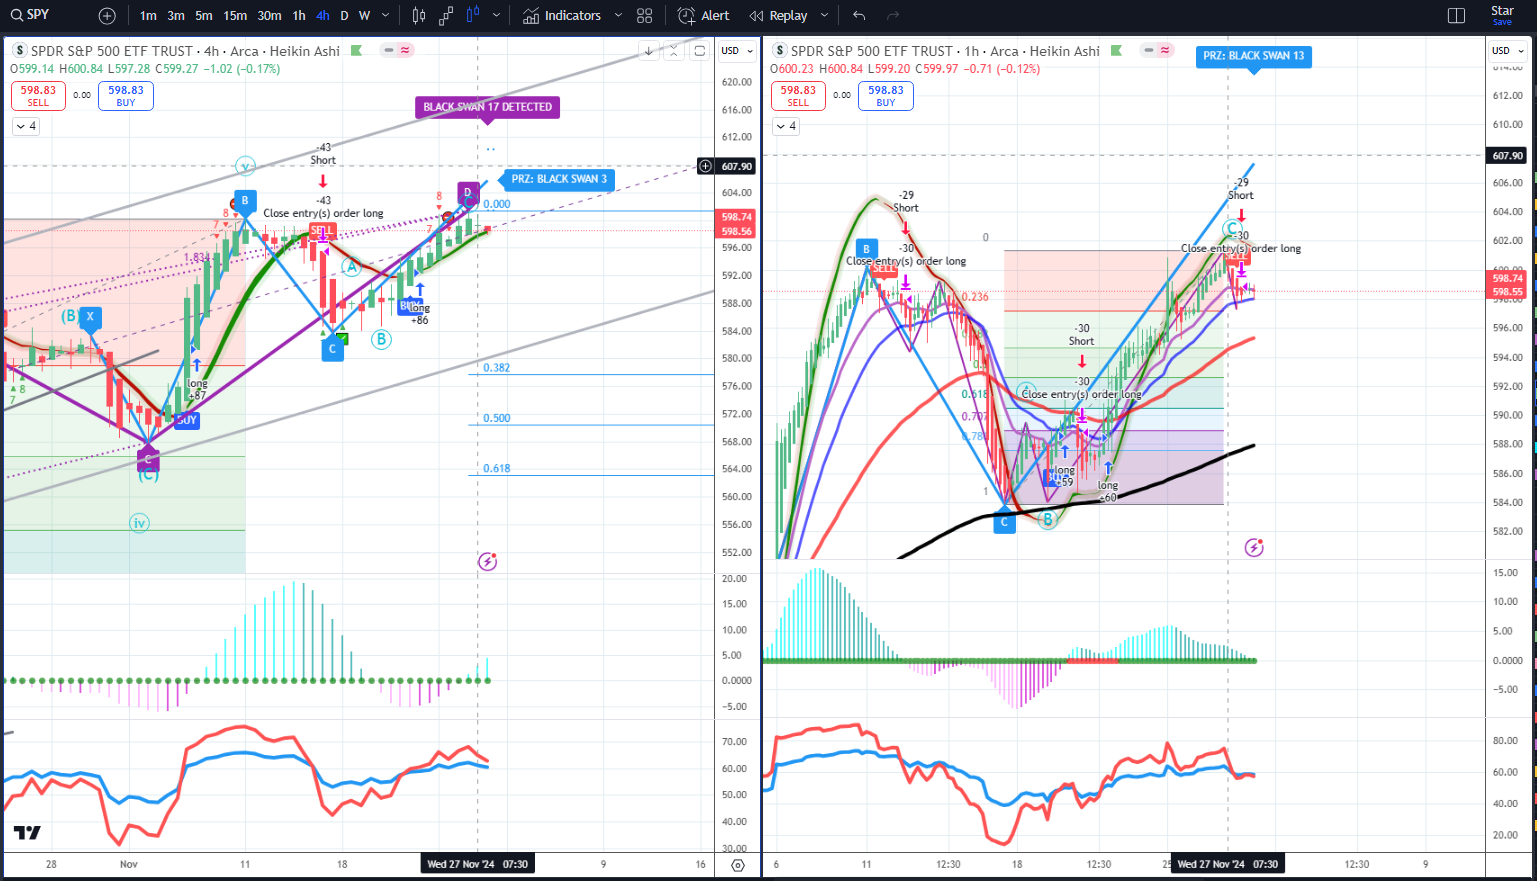Click the lightning event marker on 4h chart
The height and width of the screenshot is (881, 1537).
point(487,561)
